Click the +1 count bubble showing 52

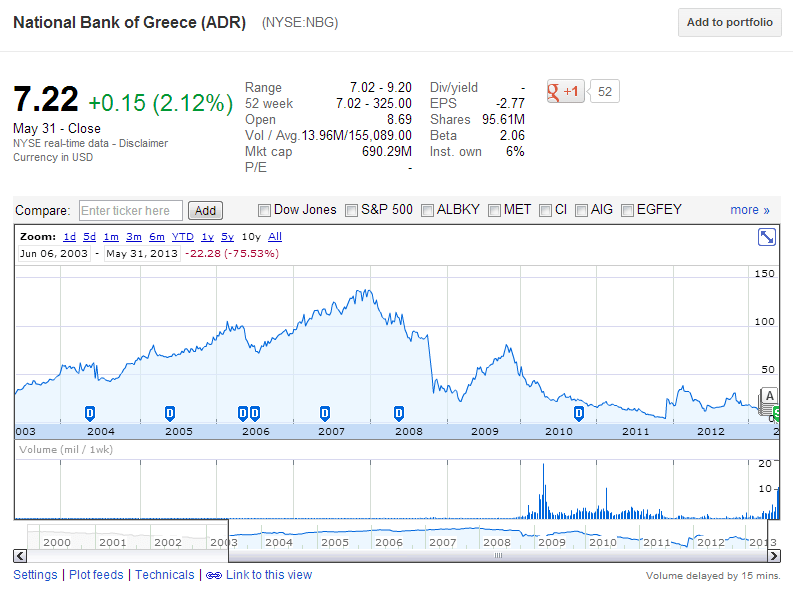pyautogui.click(x=604, y=92)
